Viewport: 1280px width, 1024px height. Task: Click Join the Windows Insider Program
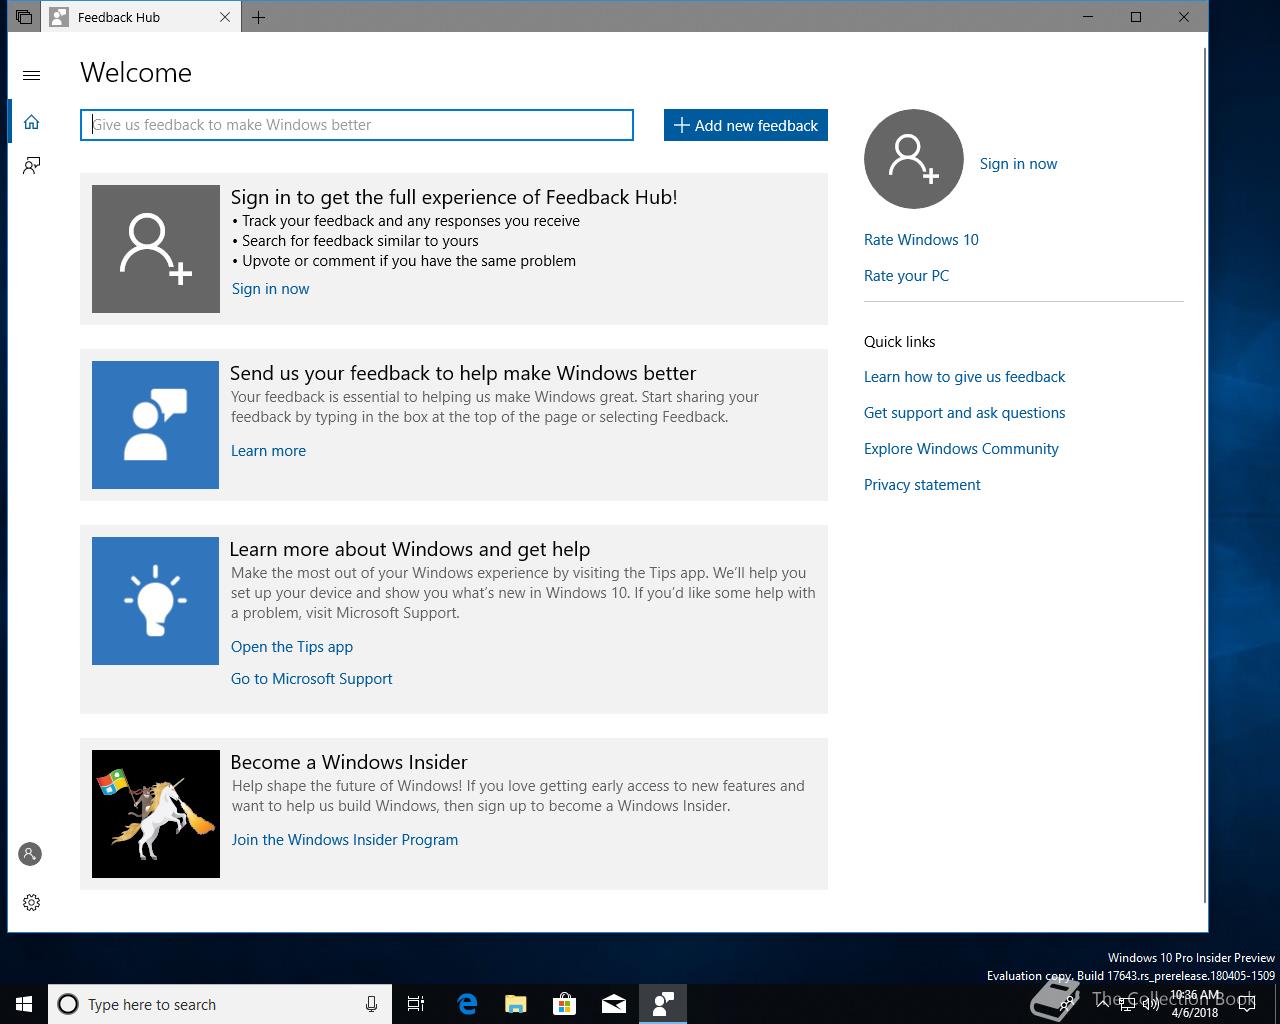tap(345, 840)
